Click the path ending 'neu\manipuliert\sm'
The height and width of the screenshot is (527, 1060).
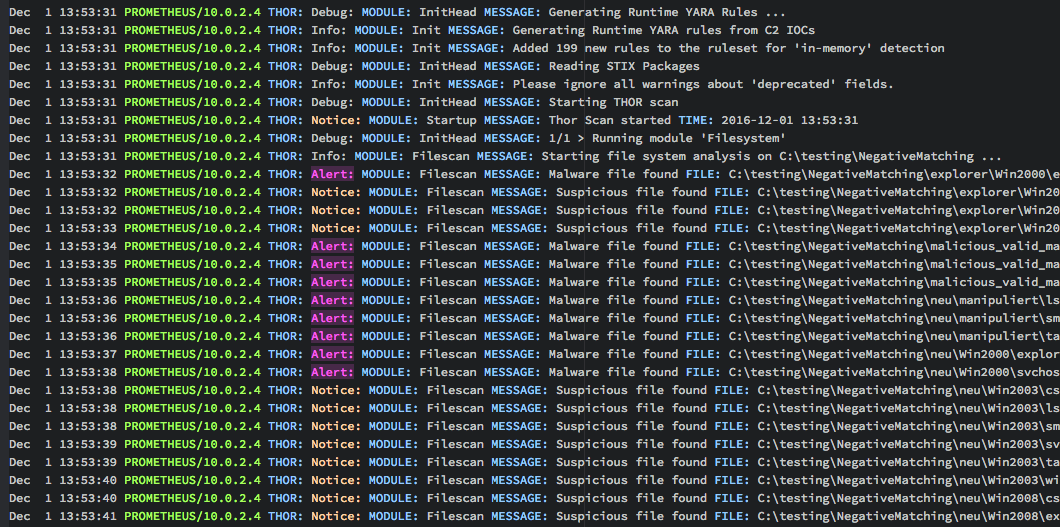(x=894, y=318)
